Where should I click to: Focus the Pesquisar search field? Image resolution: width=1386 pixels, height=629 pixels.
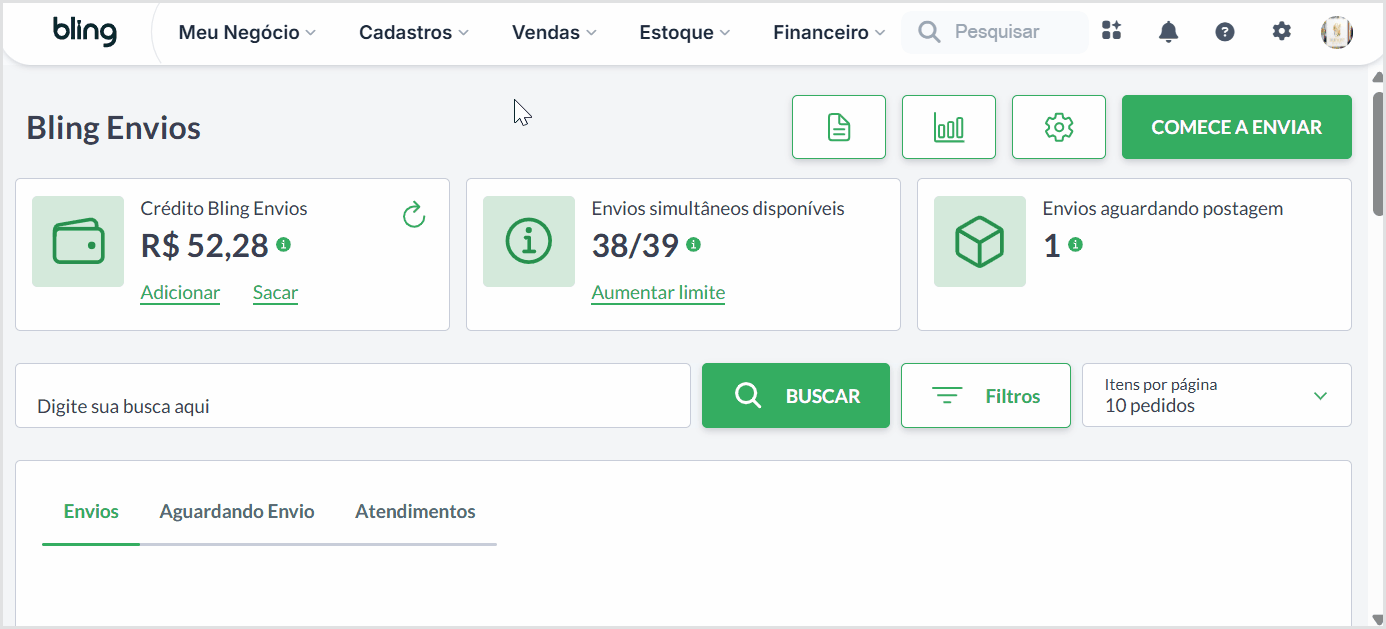995,32
